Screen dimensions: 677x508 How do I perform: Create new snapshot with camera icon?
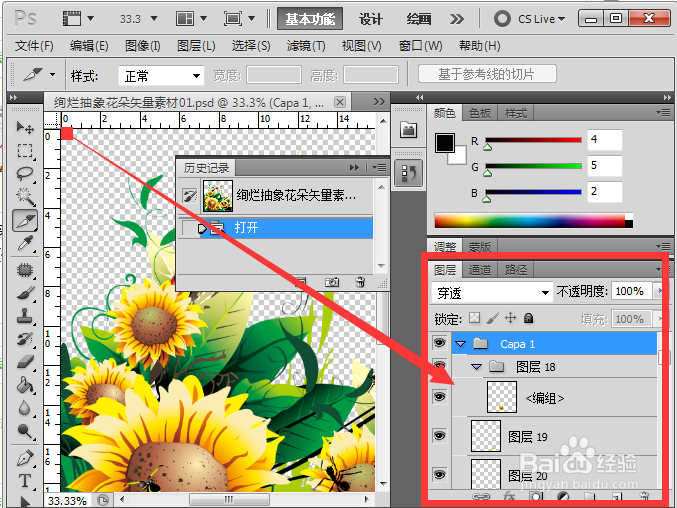click(x=332, y=282)
